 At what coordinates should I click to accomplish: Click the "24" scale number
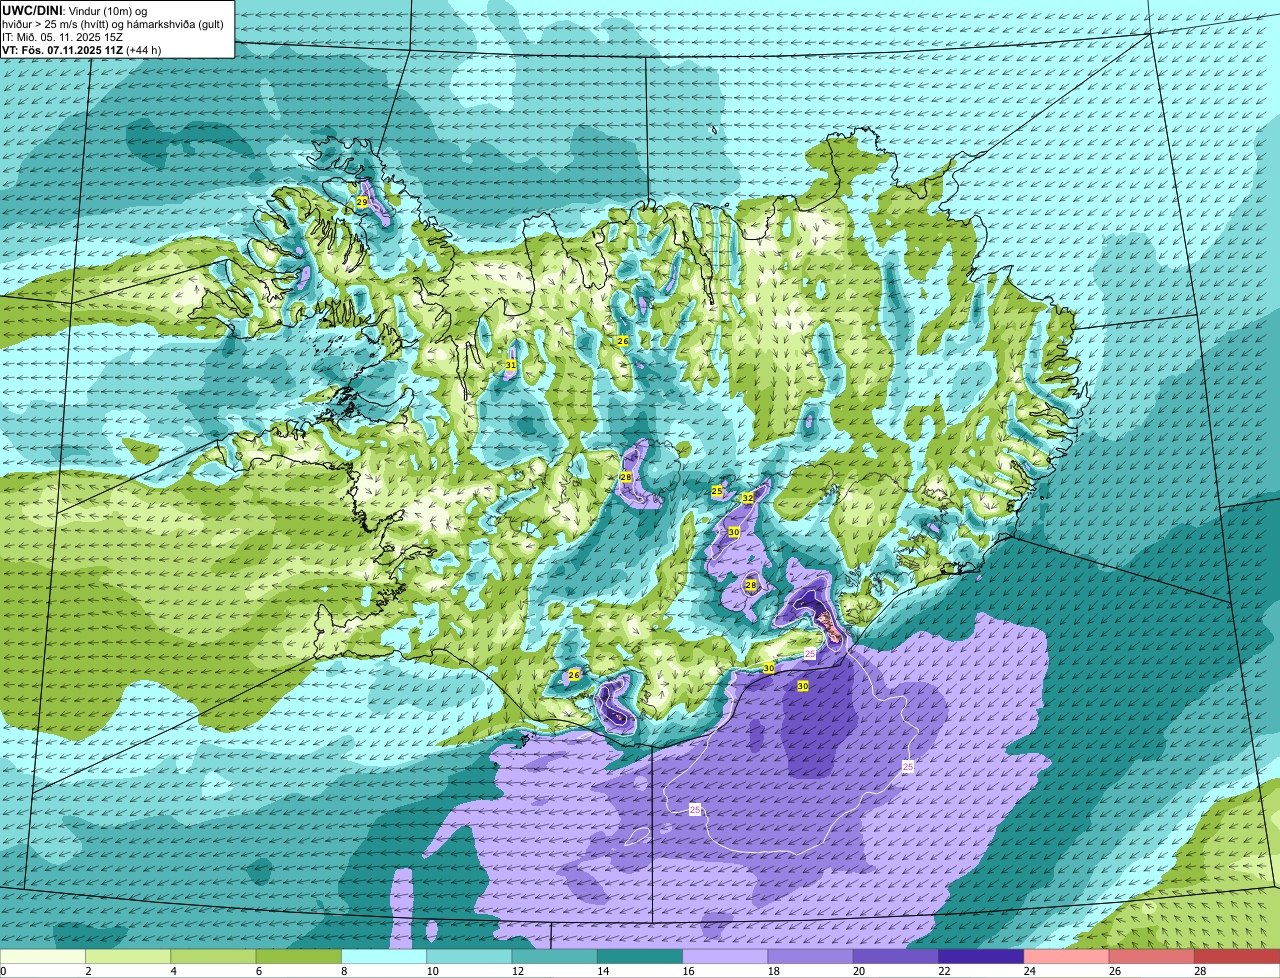(x=1029, y=971)
